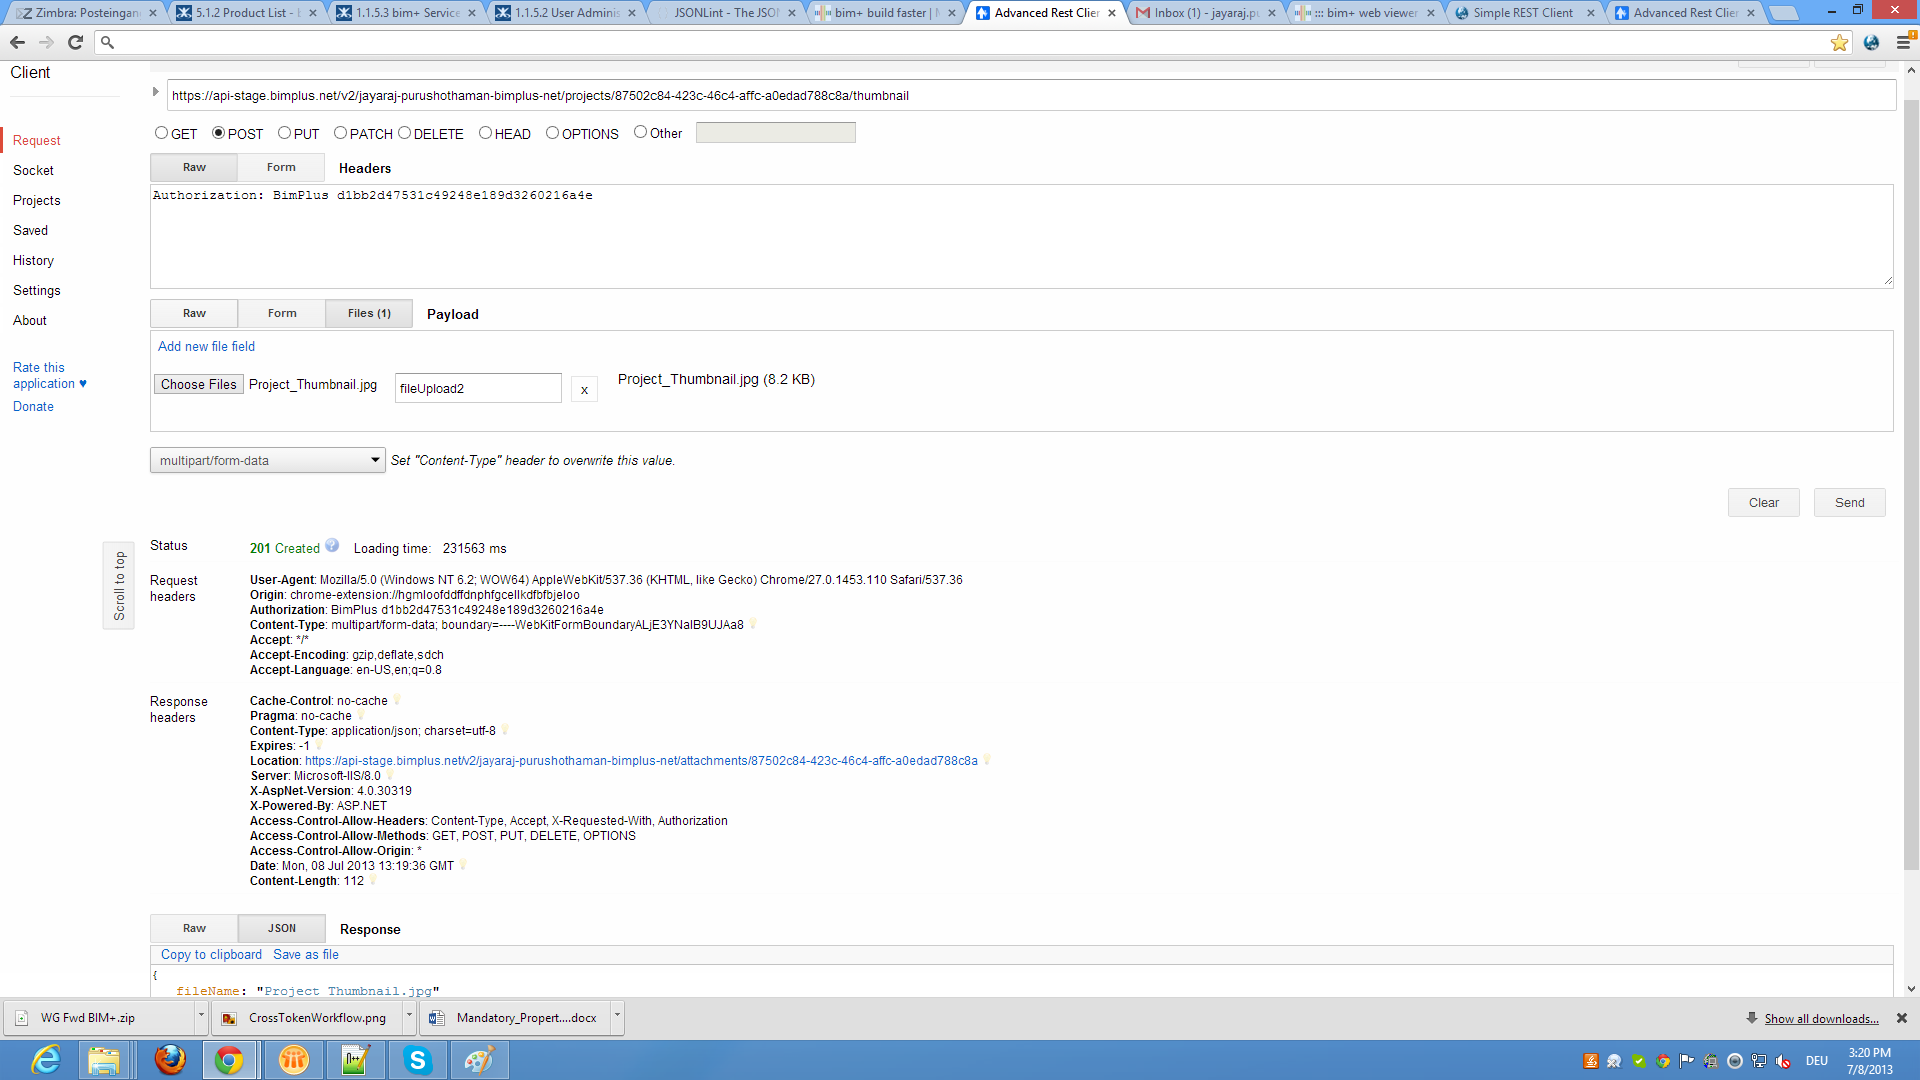Select the DELETE method radio button
1920x1080 pixels.
[x=404, y=133]
